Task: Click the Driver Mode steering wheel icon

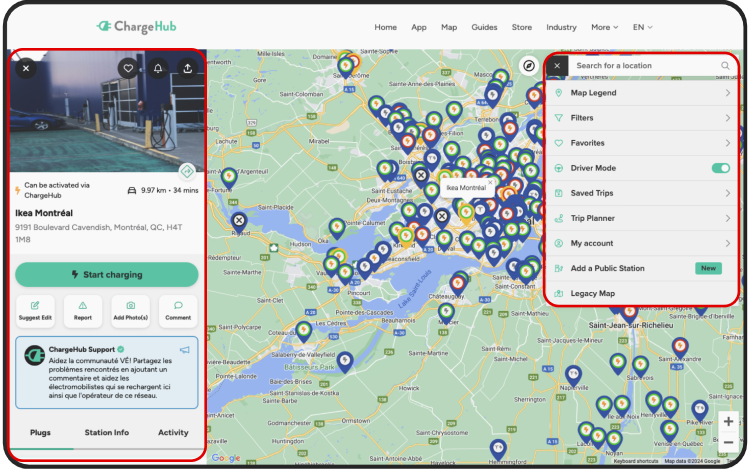Action: (558, 168)
